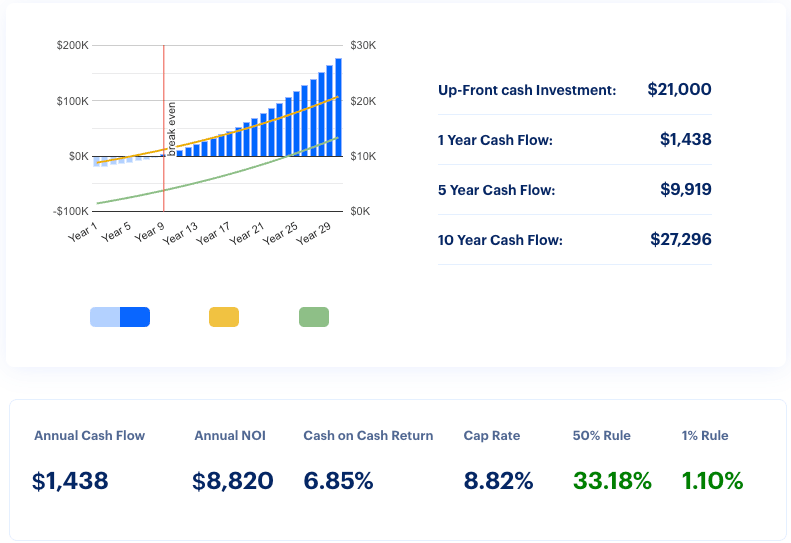Click the Annual Cash Flow heading
This screenshot has height=543, width=791.
[x=89, y=436]
